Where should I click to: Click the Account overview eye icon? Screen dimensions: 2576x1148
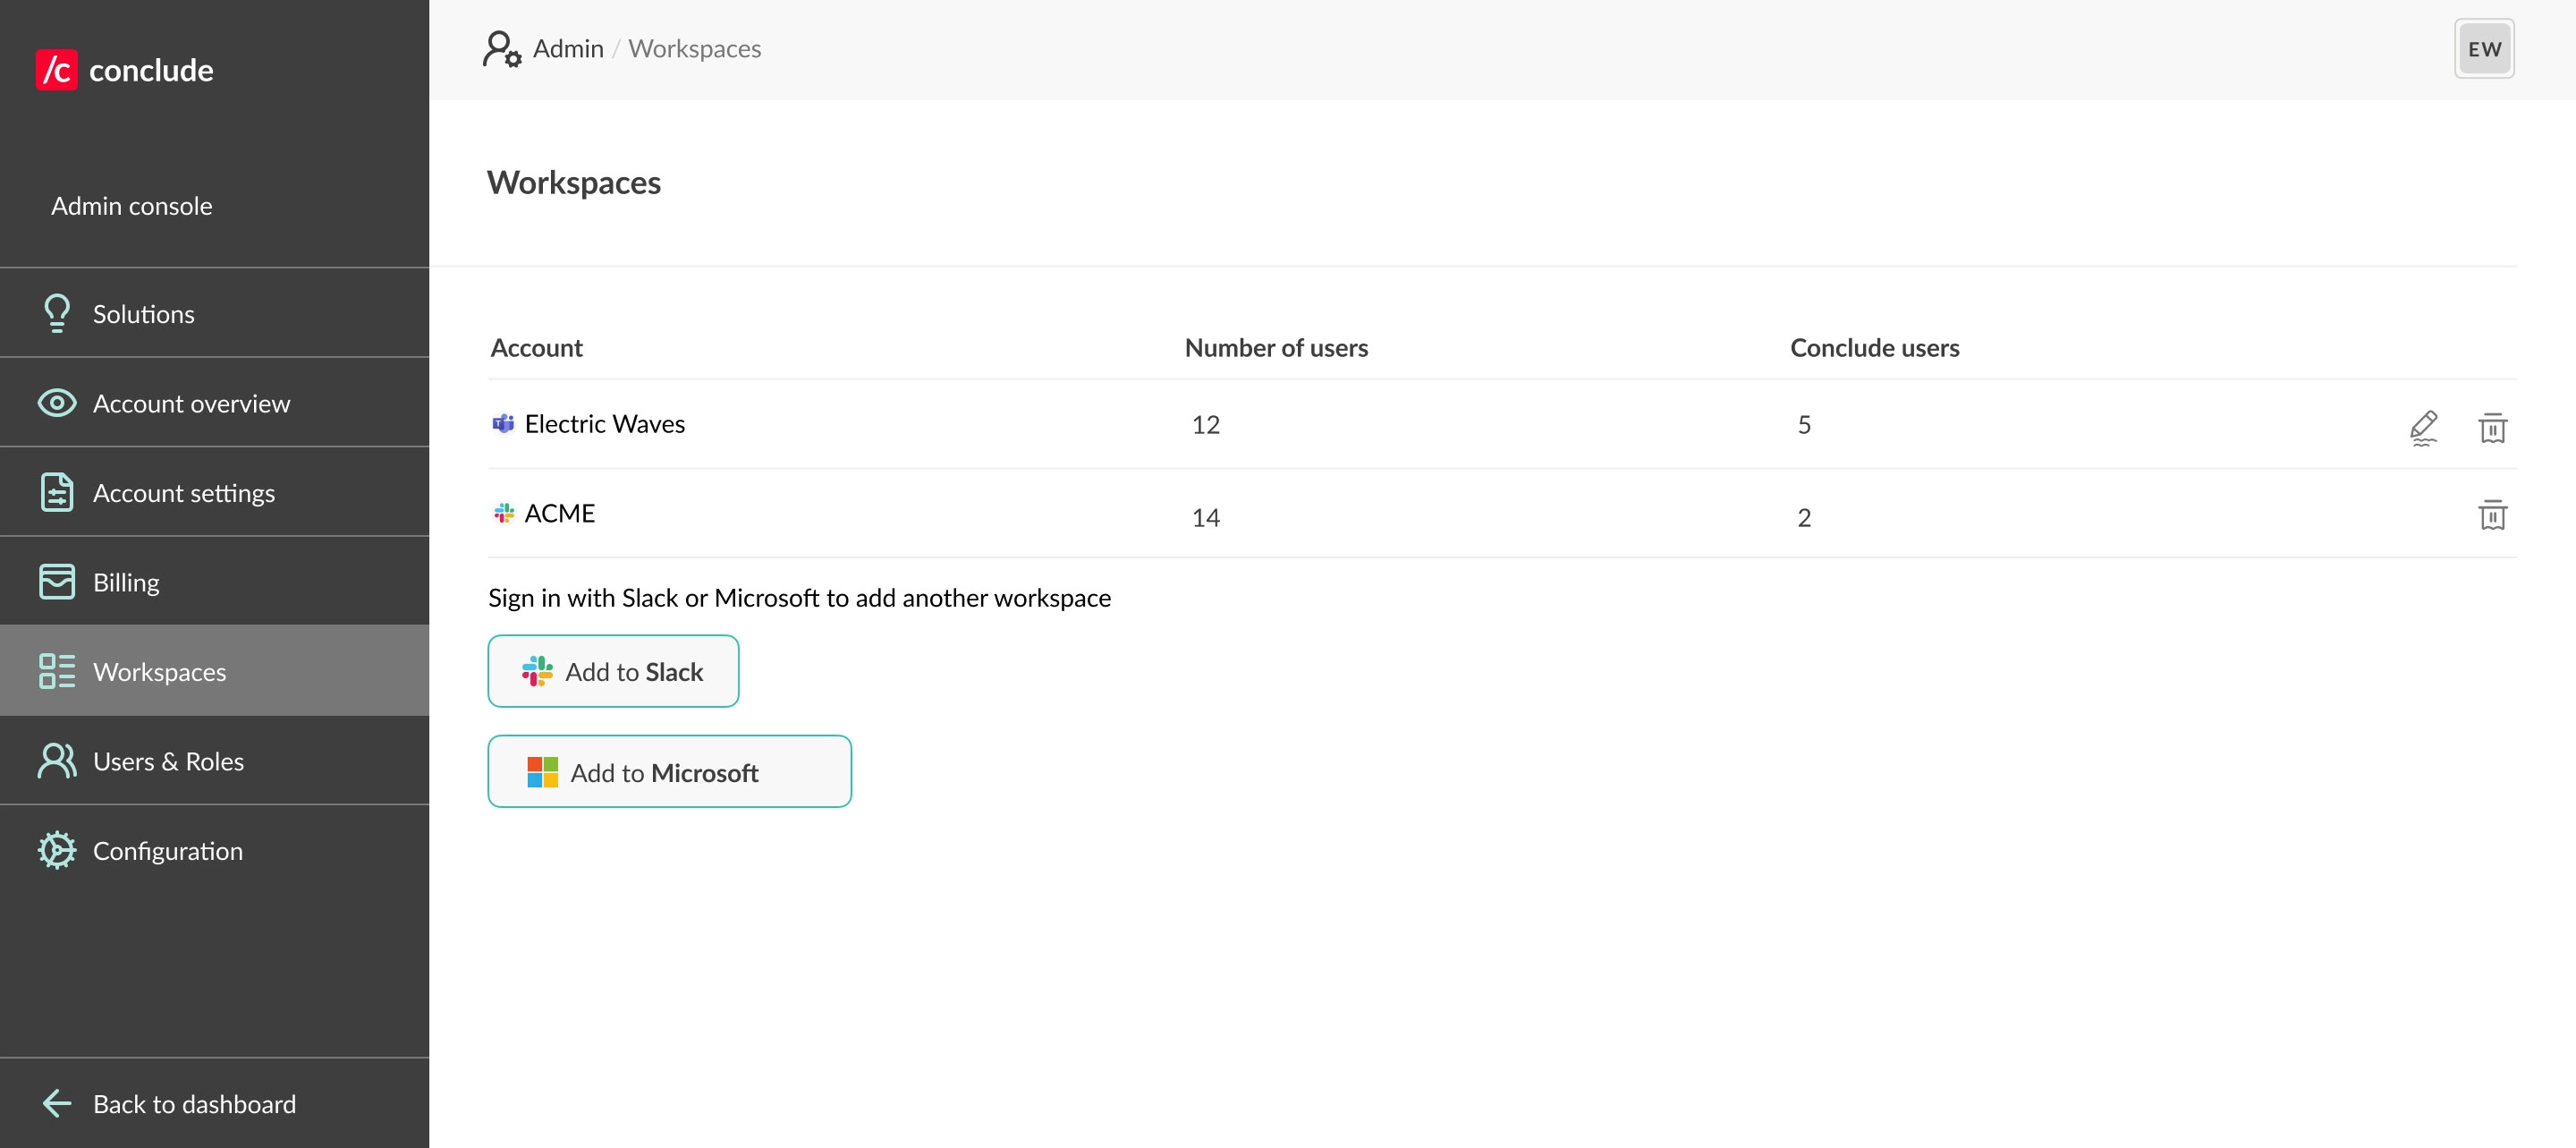pyautogui.click(x=57, y=403)
